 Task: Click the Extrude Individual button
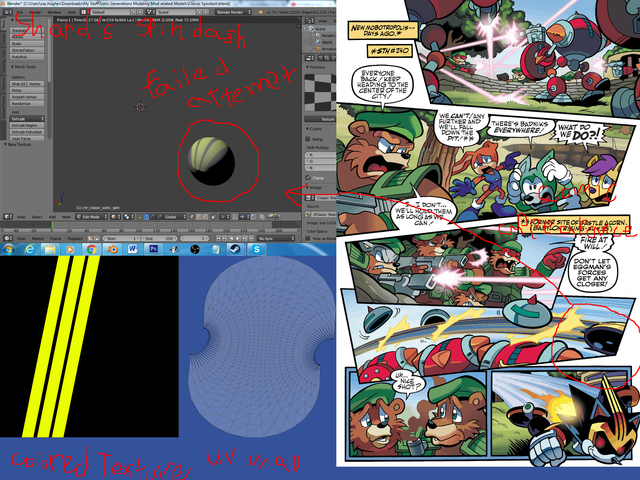point(27,132)
